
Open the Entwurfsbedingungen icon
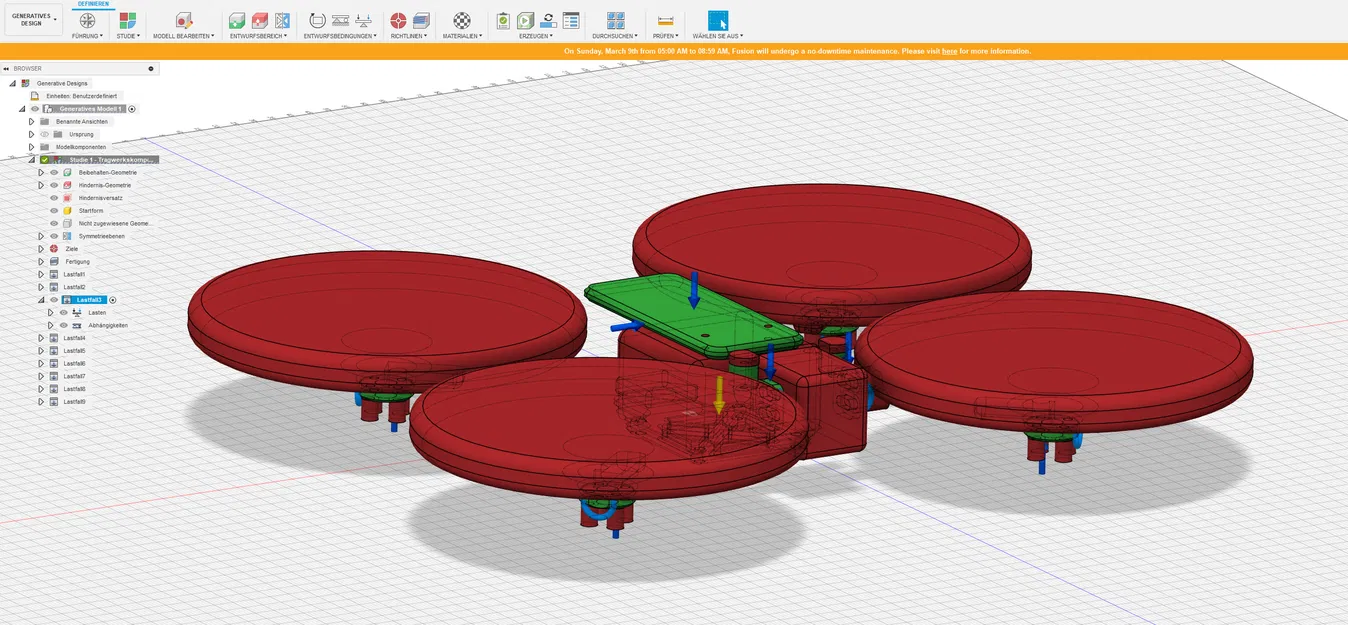(x=318, y=20)
